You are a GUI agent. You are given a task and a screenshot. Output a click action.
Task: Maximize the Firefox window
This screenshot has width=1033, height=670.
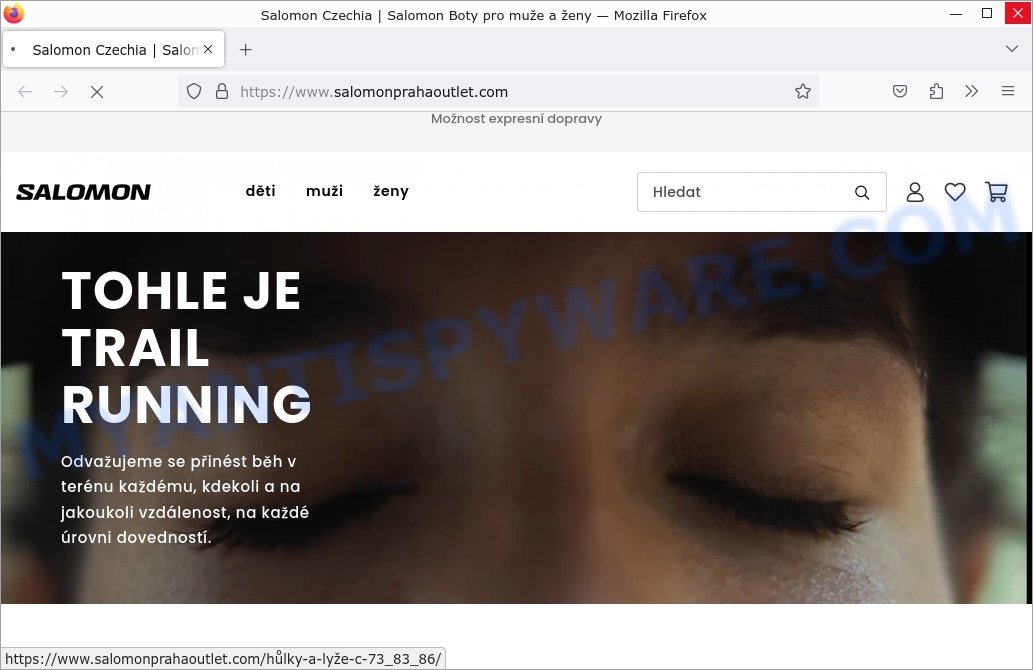[x=987, y=13]
